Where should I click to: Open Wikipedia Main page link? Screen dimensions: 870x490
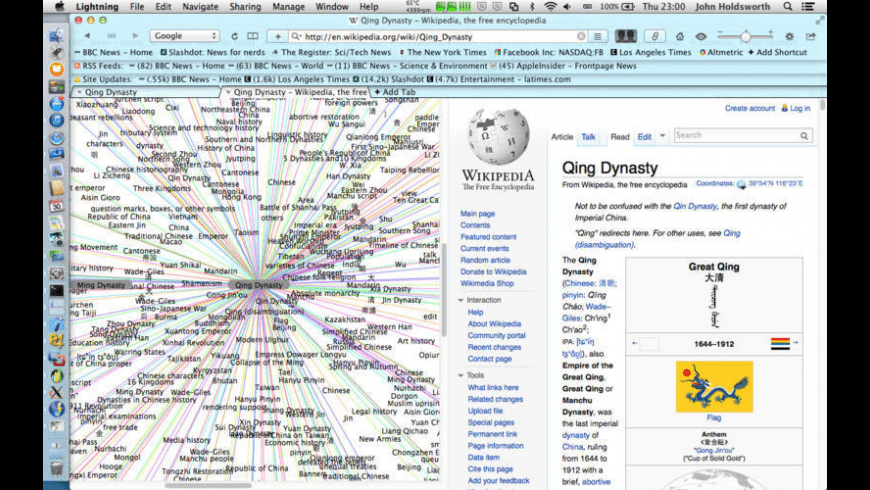click(x=477, y=214)
